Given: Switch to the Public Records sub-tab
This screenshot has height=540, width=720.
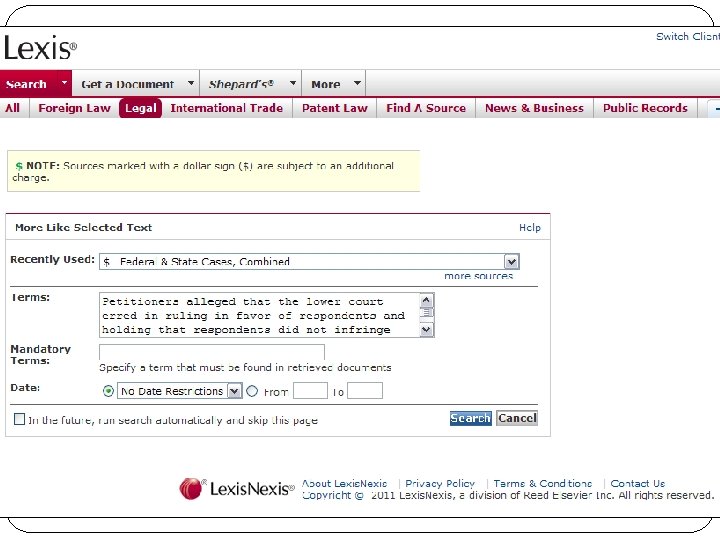Looking at the screenshot, I should [645, 108].
